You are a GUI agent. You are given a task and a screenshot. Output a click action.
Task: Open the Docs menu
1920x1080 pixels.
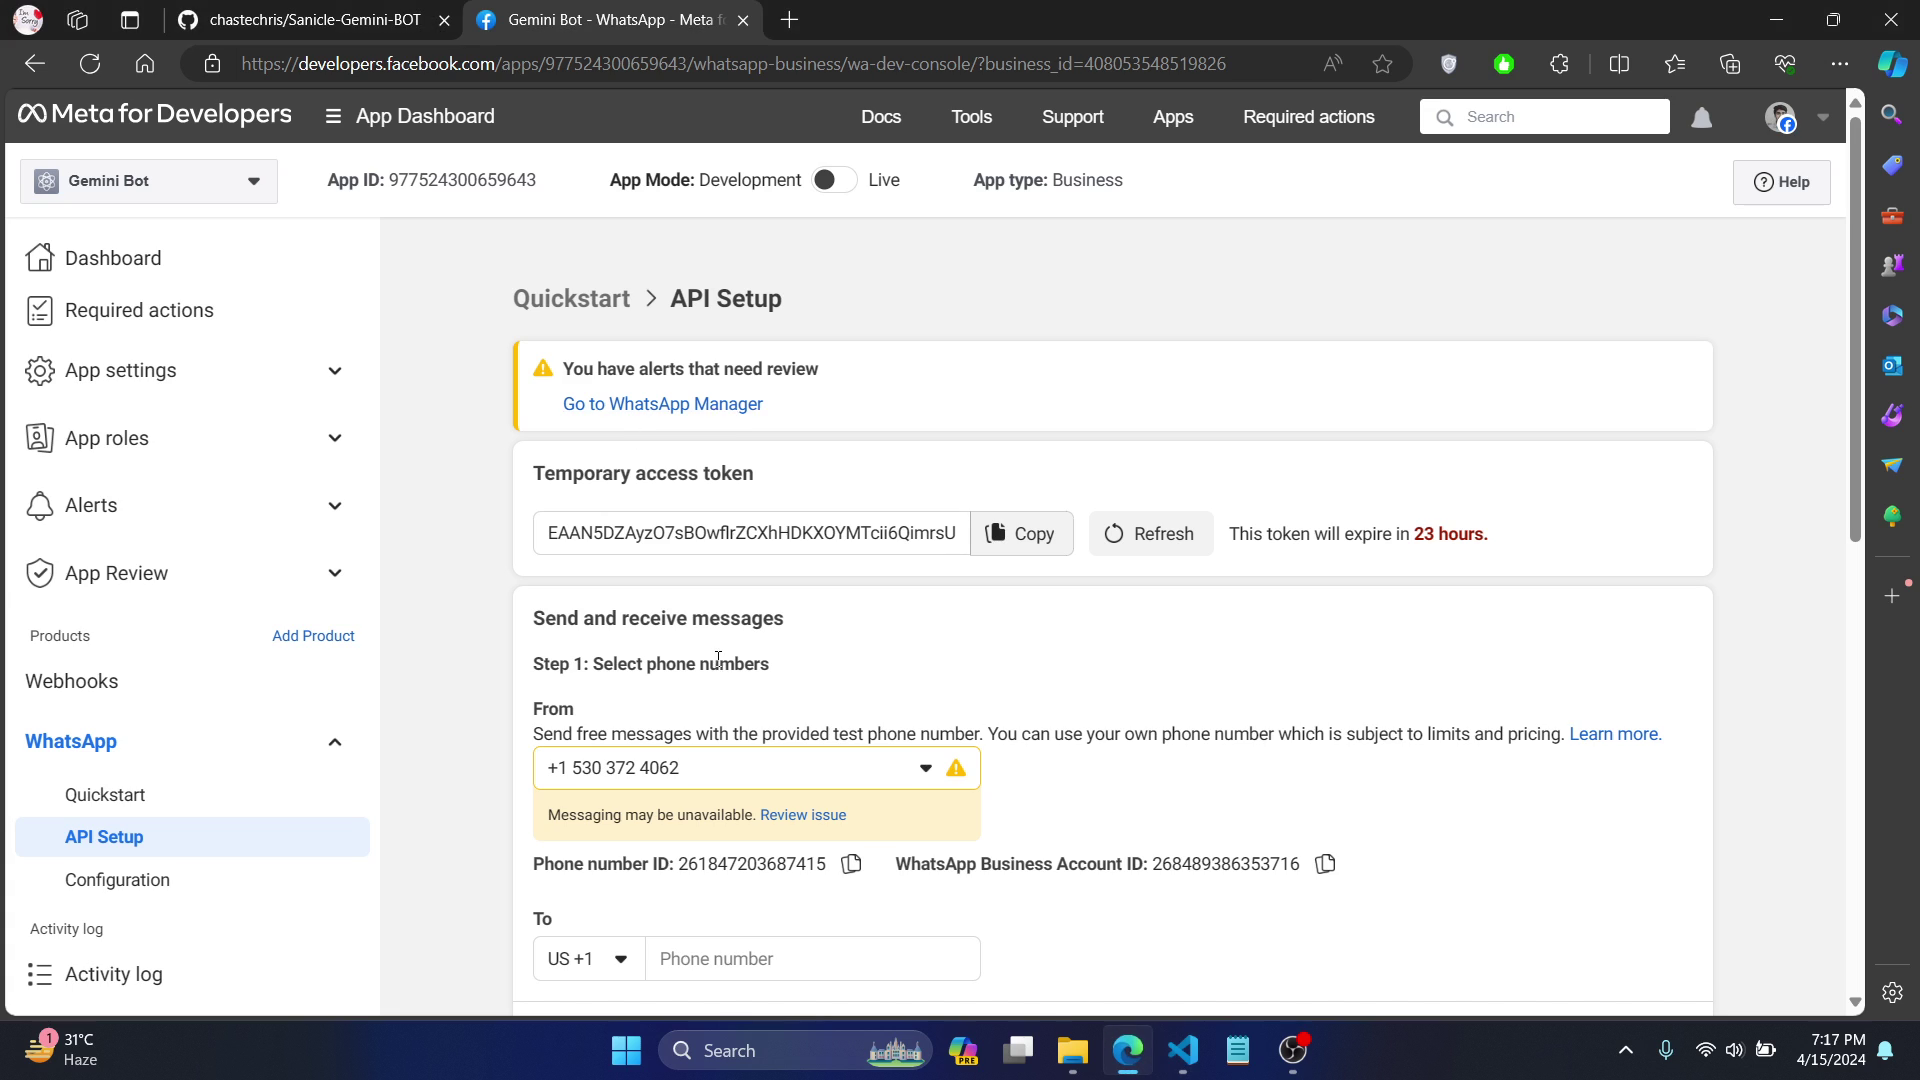[x=881, y=117]
